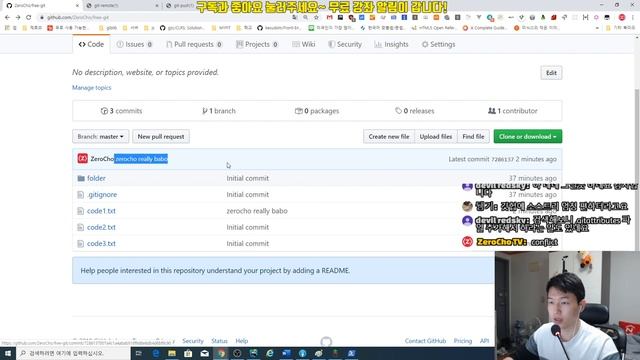This screenshot has height=360, width=640.
Task: Close the first GitHub browser tab
Action: [78, 5]
